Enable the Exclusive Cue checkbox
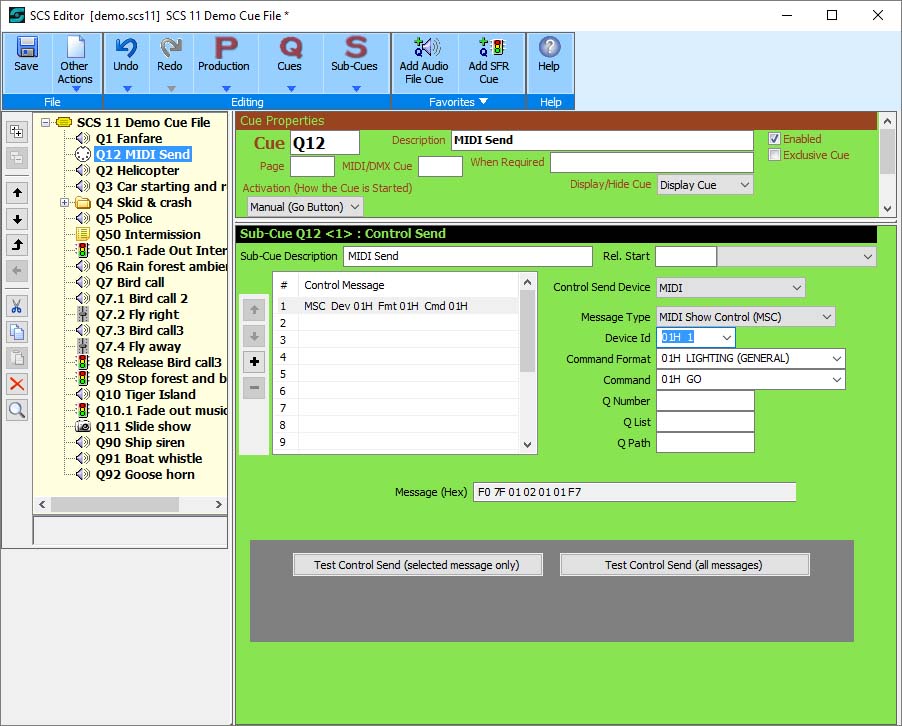Viewport: 902px width, 726px height. click(774, 155)
